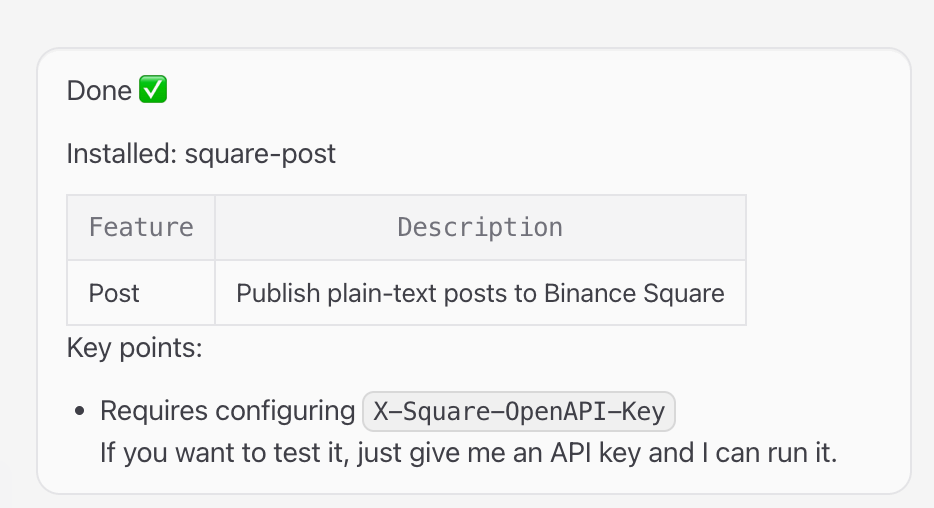The image size is (934, 508).
Task: Click the green checkmark emoji after Done
Action: coord(152,91)
